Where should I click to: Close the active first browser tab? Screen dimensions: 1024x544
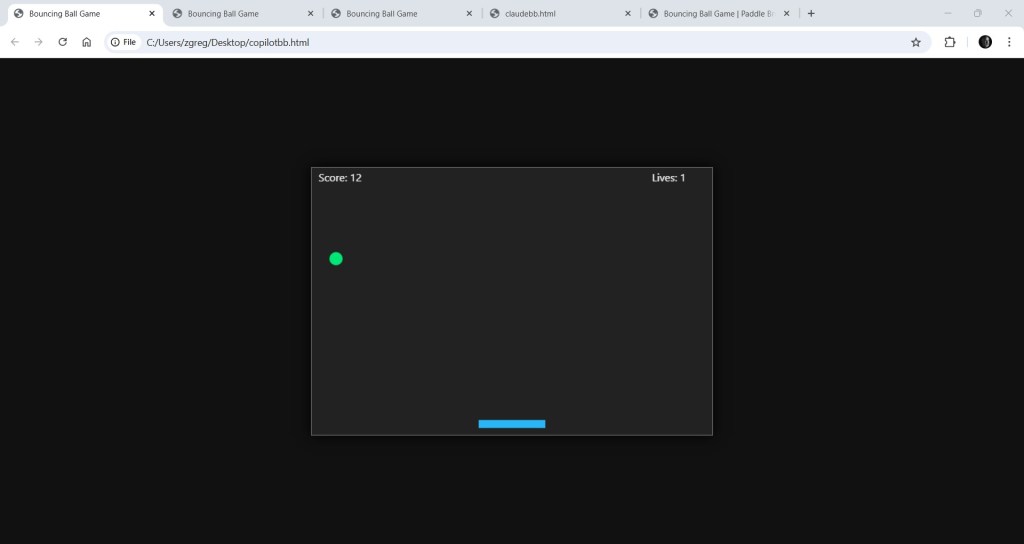[152, 14]
